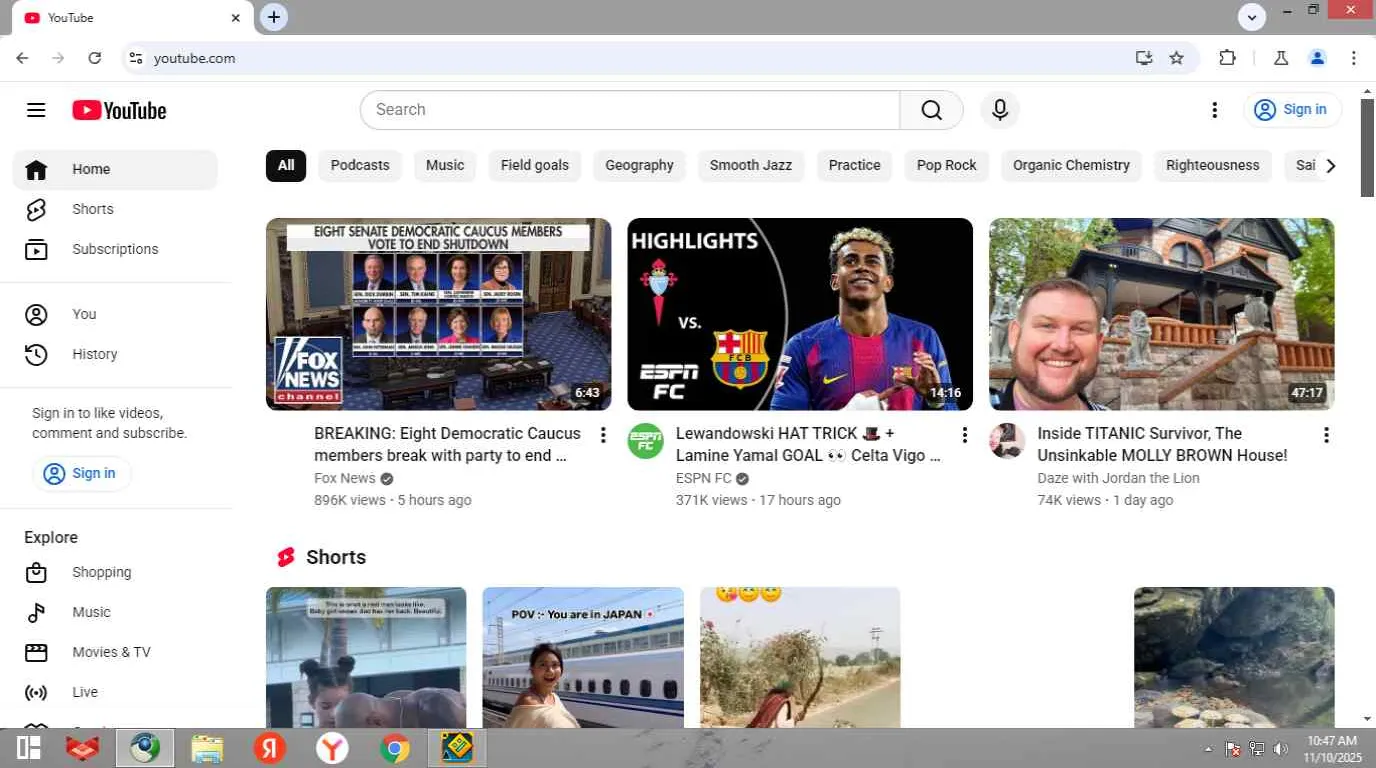Reload the page with the refresh icon
Screen dimensions: 1376x768
point(95,58)
